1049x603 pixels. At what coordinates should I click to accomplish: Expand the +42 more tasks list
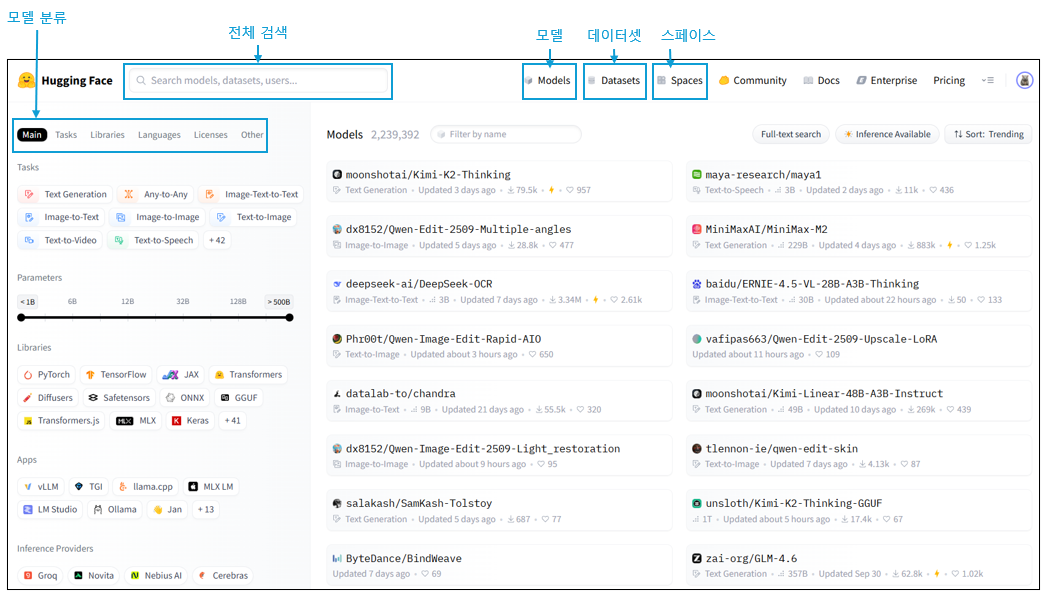click(x=216, y=240)
